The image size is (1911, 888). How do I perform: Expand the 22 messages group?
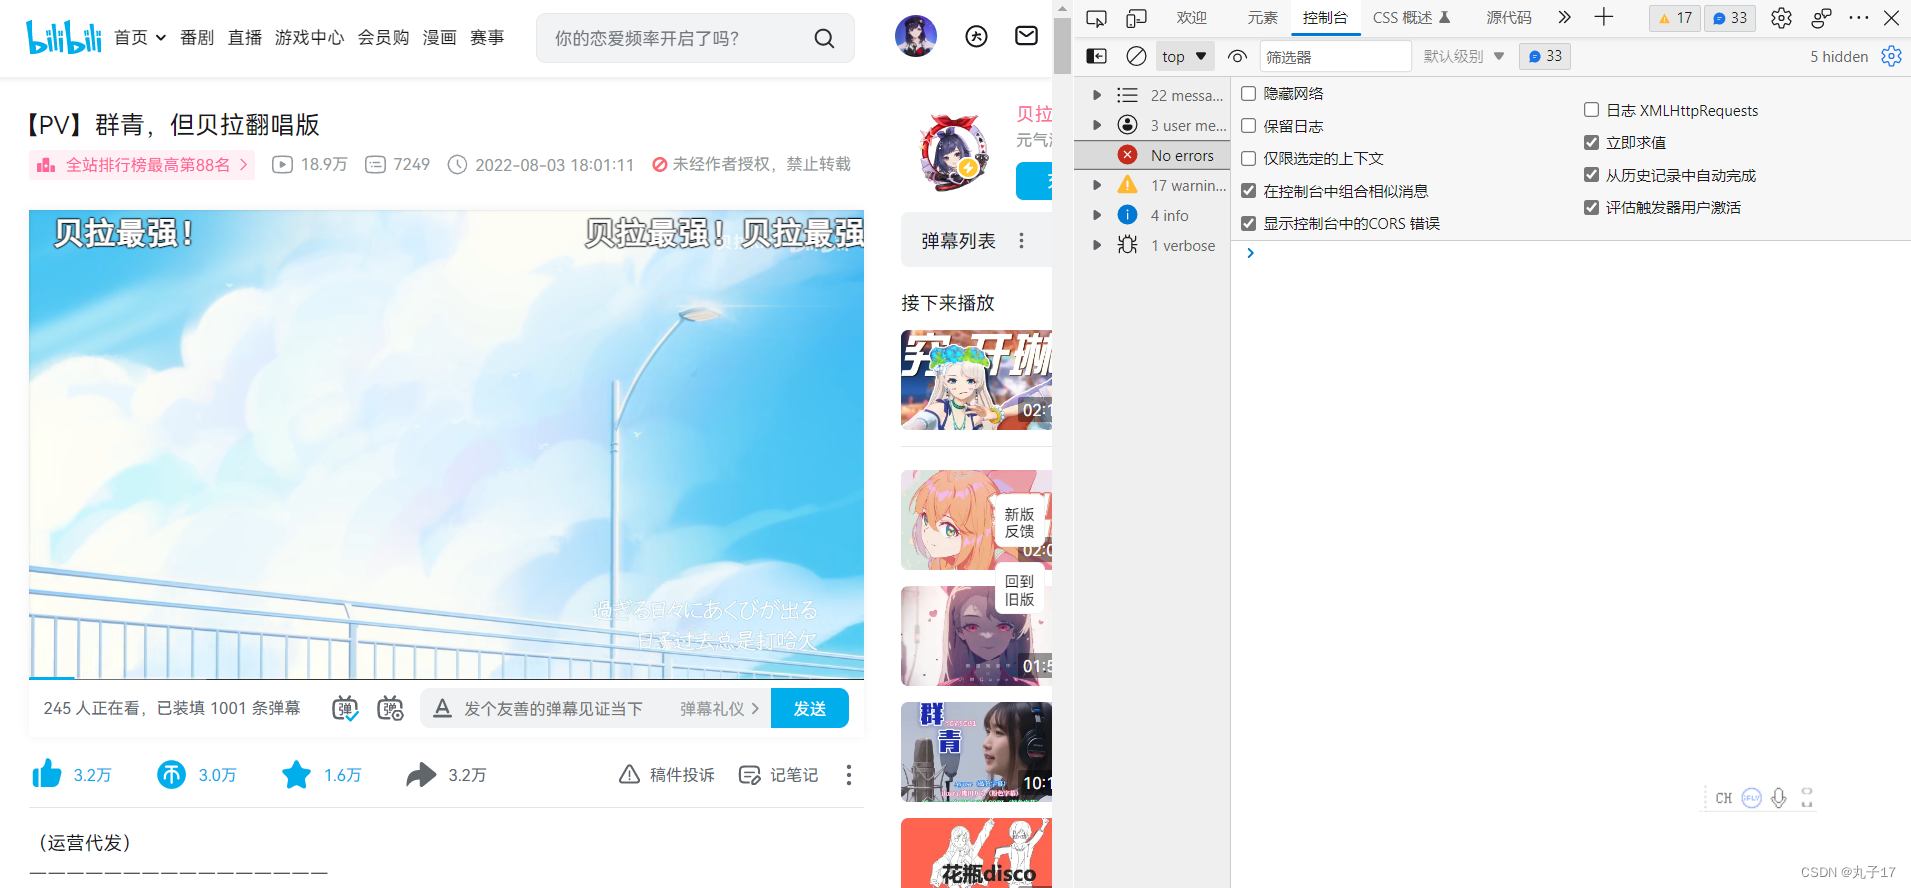click(x=1097, y=95)
